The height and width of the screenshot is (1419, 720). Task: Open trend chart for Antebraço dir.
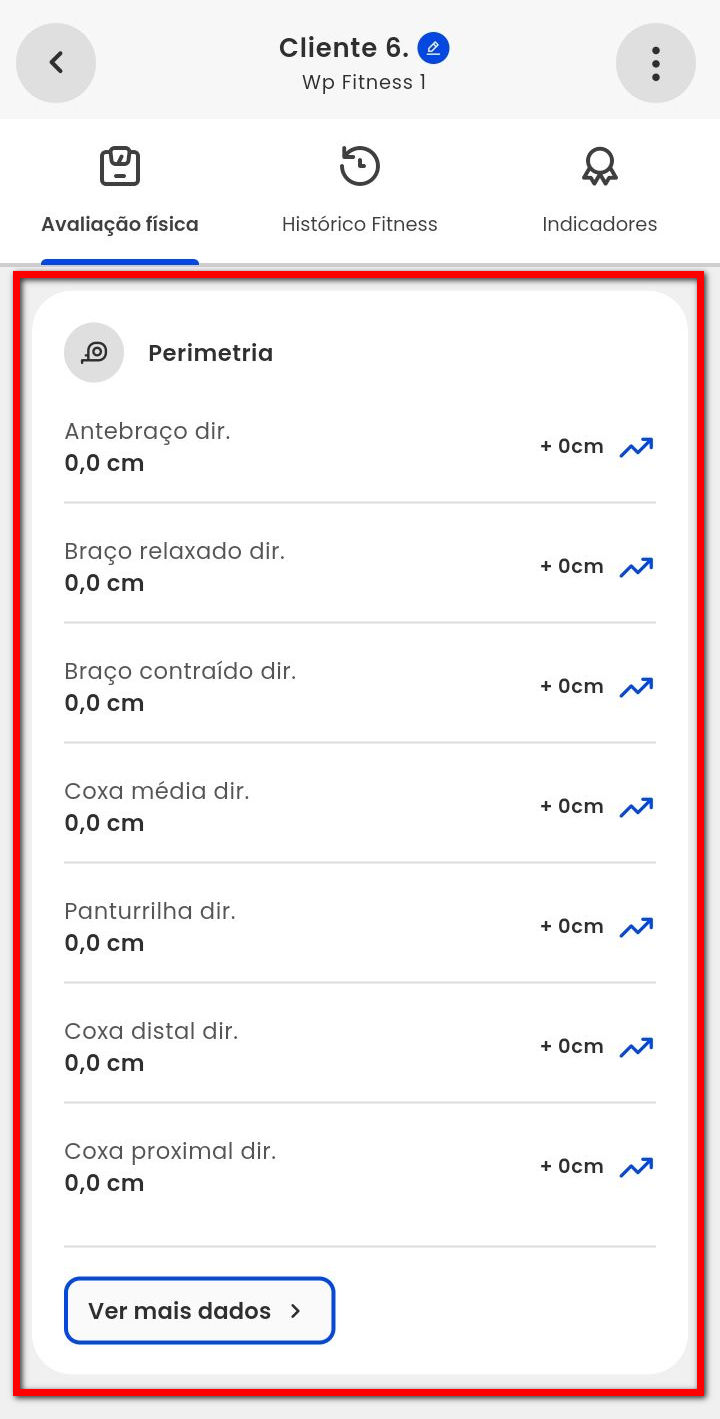(636, 447)
